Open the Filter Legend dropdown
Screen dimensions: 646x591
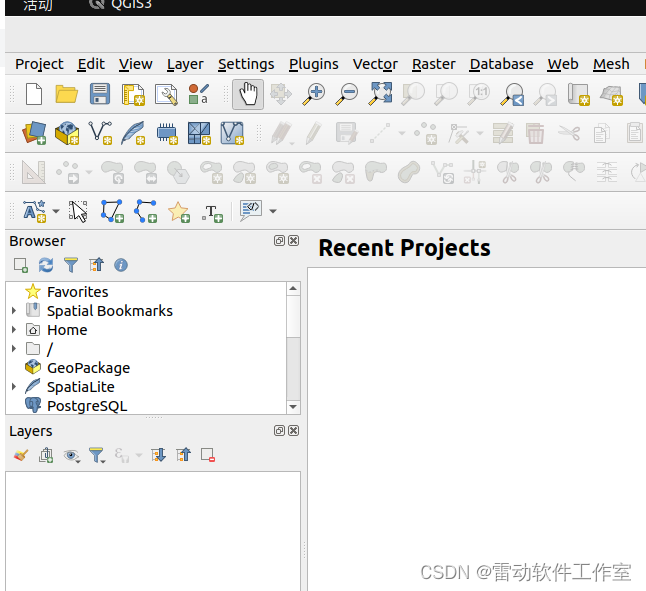pyautogui.click(x=97, y=456)
